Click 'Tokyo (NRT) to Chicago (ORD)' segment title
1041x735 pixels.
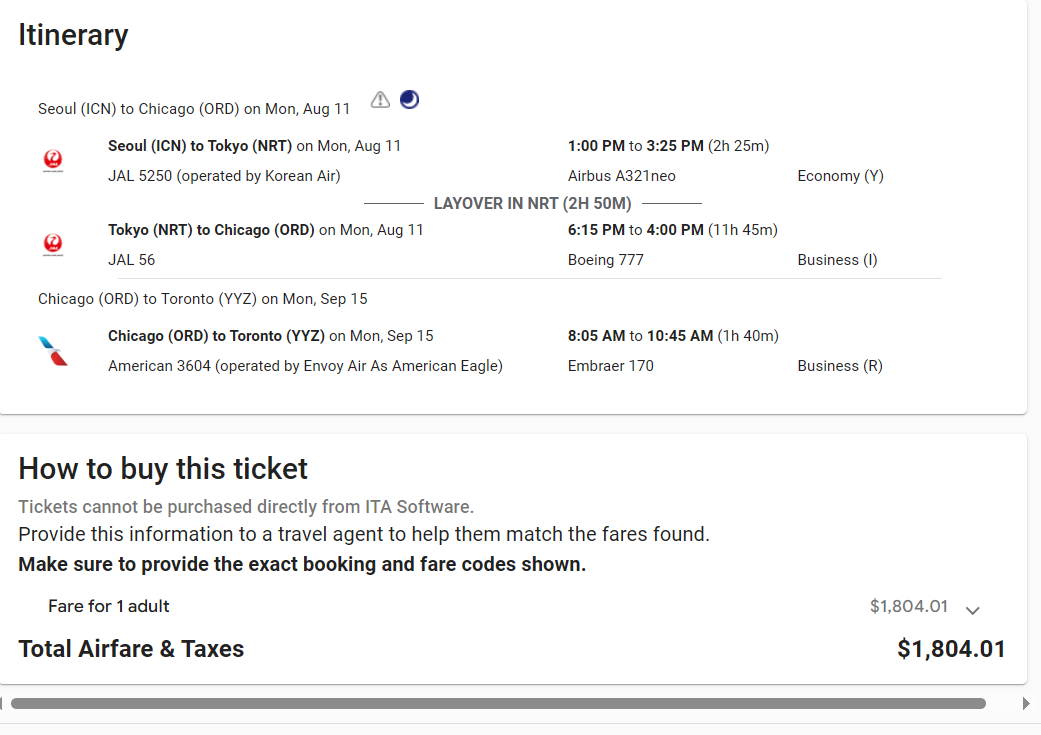coord(211,230)
